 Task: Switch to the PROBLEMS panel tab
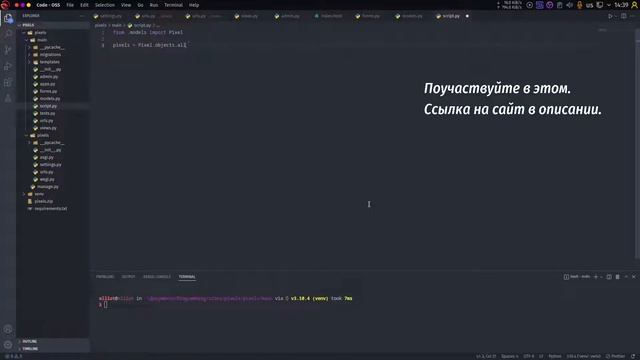point(105,277)
